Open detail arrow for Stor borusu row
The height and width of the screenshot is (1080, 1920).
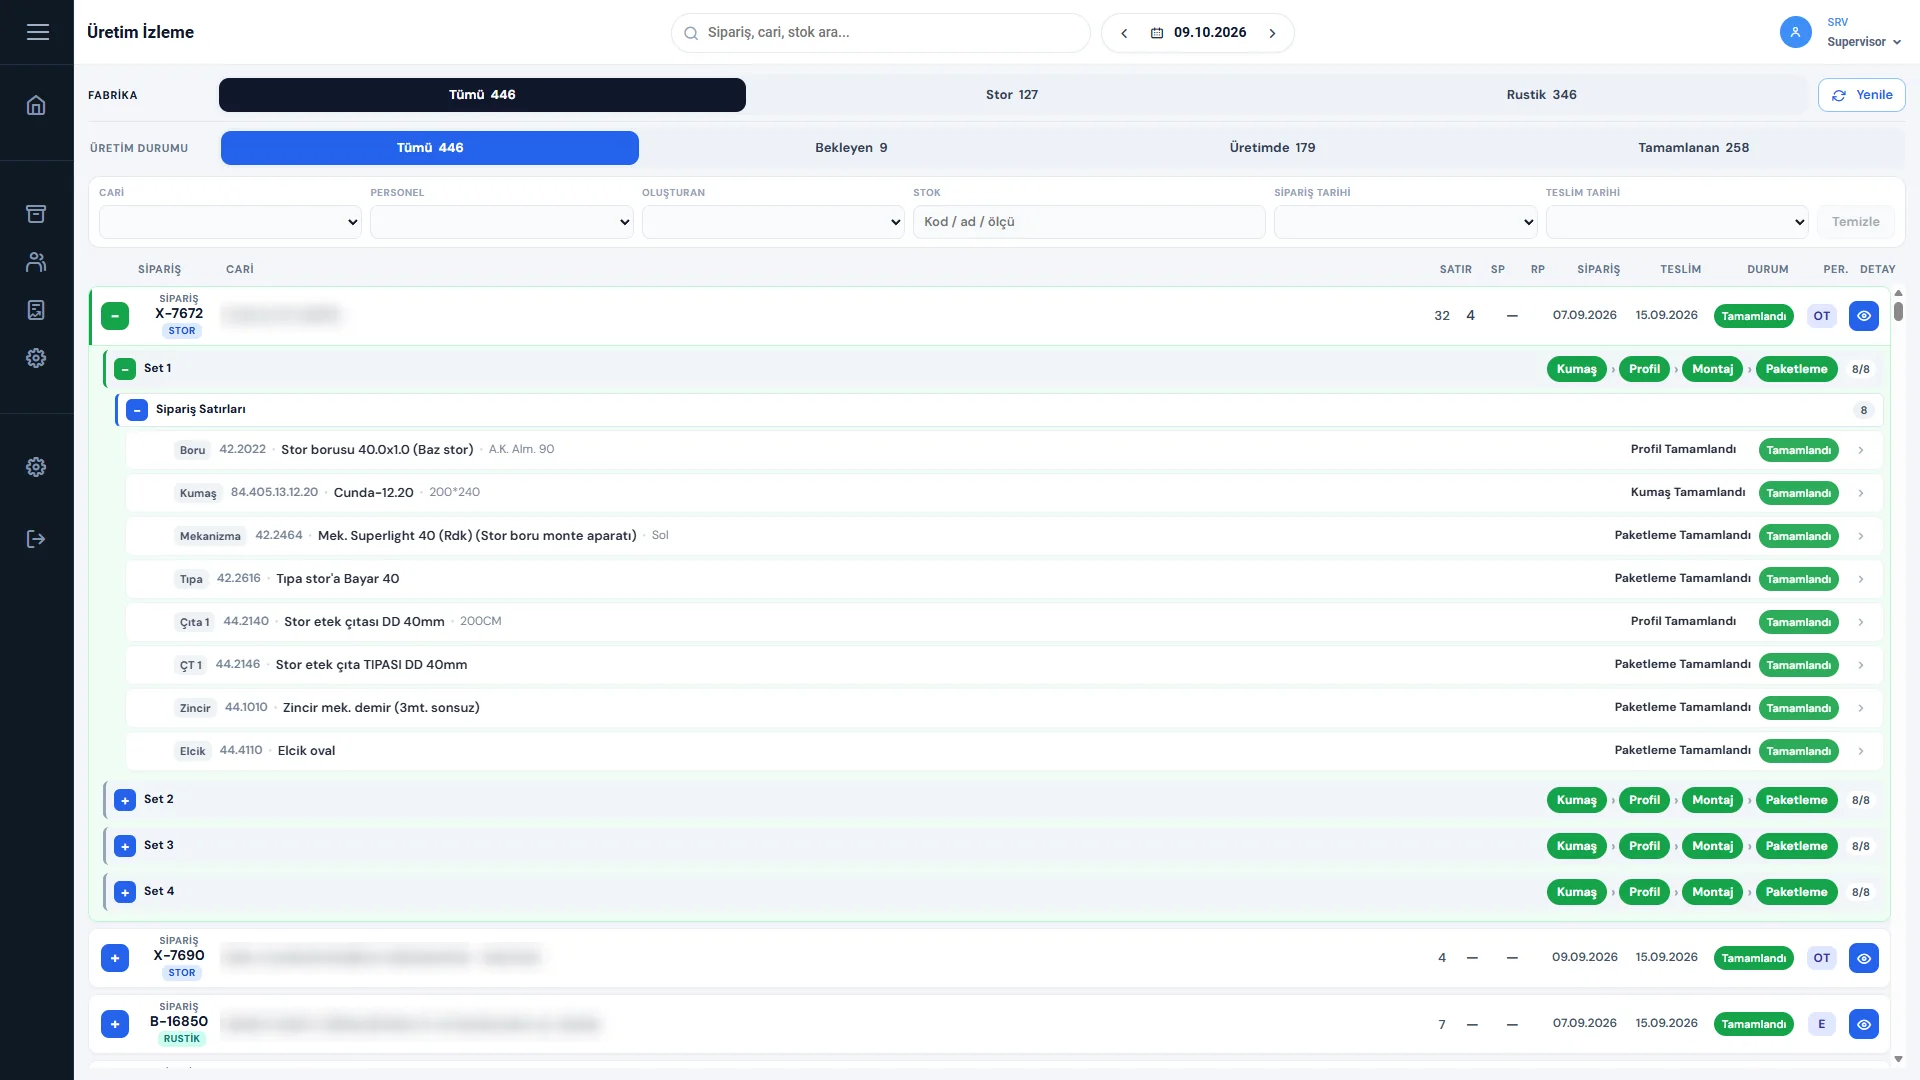coord(1860,450)
